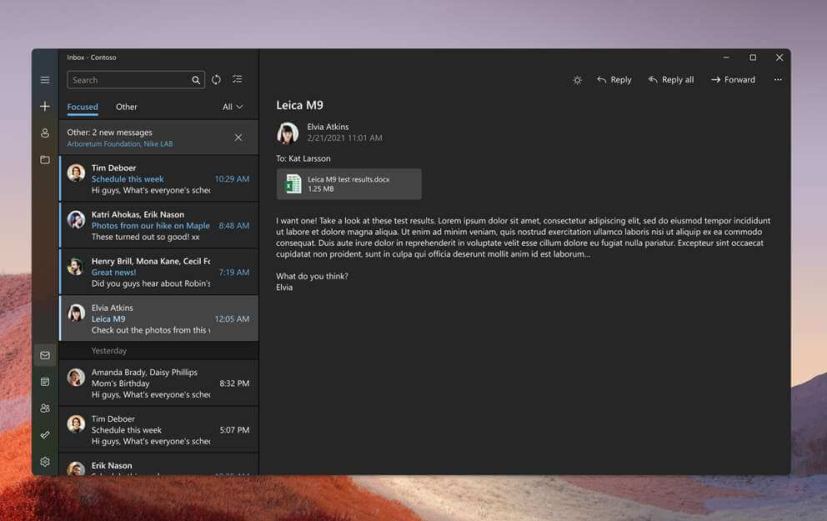
Task: Click inside the Search box
Action: click(128, 80)
